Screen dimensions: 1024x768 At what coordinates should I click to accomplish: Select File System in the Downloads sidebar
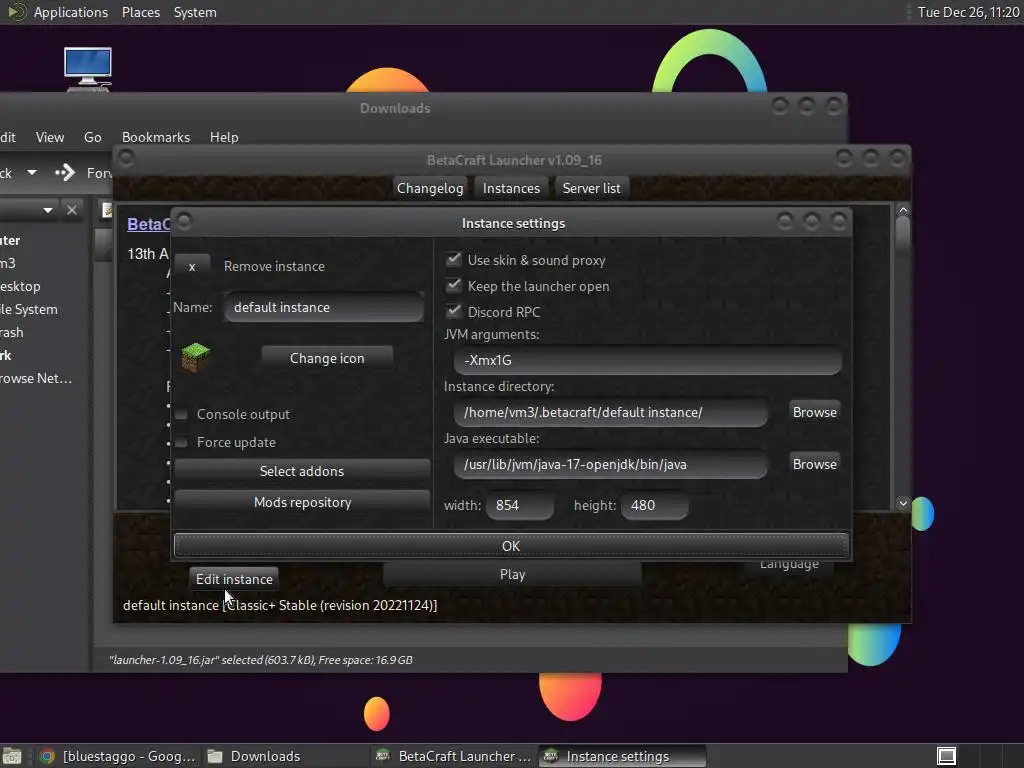coord(29,310)
